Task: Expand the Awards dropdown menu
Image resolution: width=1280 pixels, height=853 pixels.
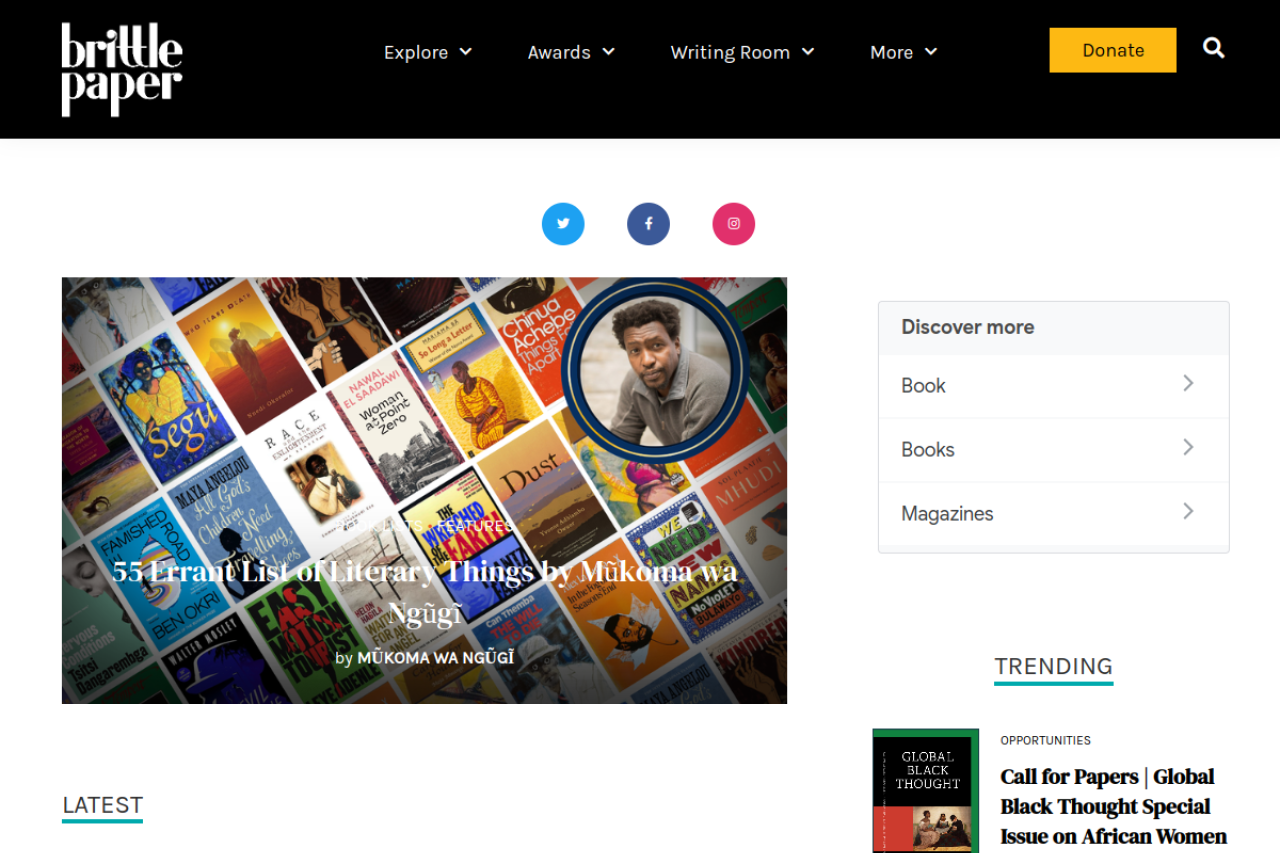Action: tap(571, 52)
